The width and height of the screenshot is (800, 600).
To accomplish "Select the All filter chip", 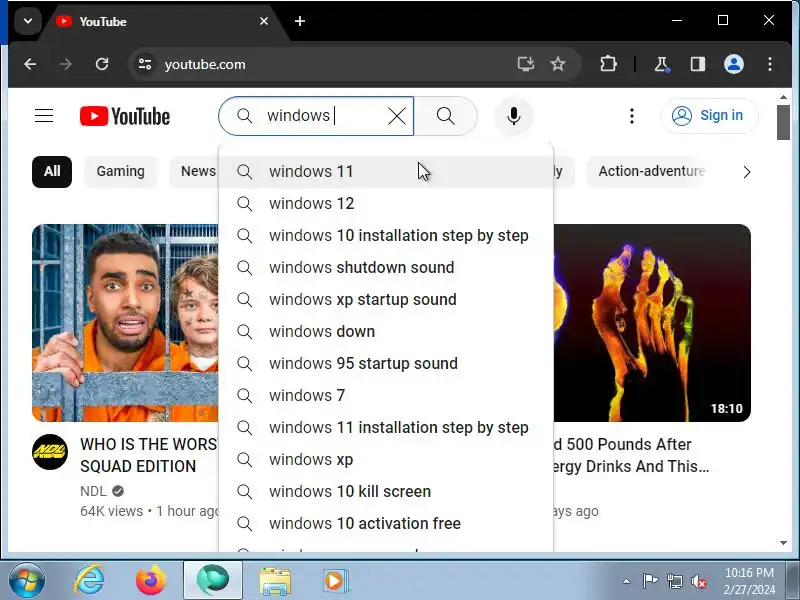I will (x=52, y=171).
